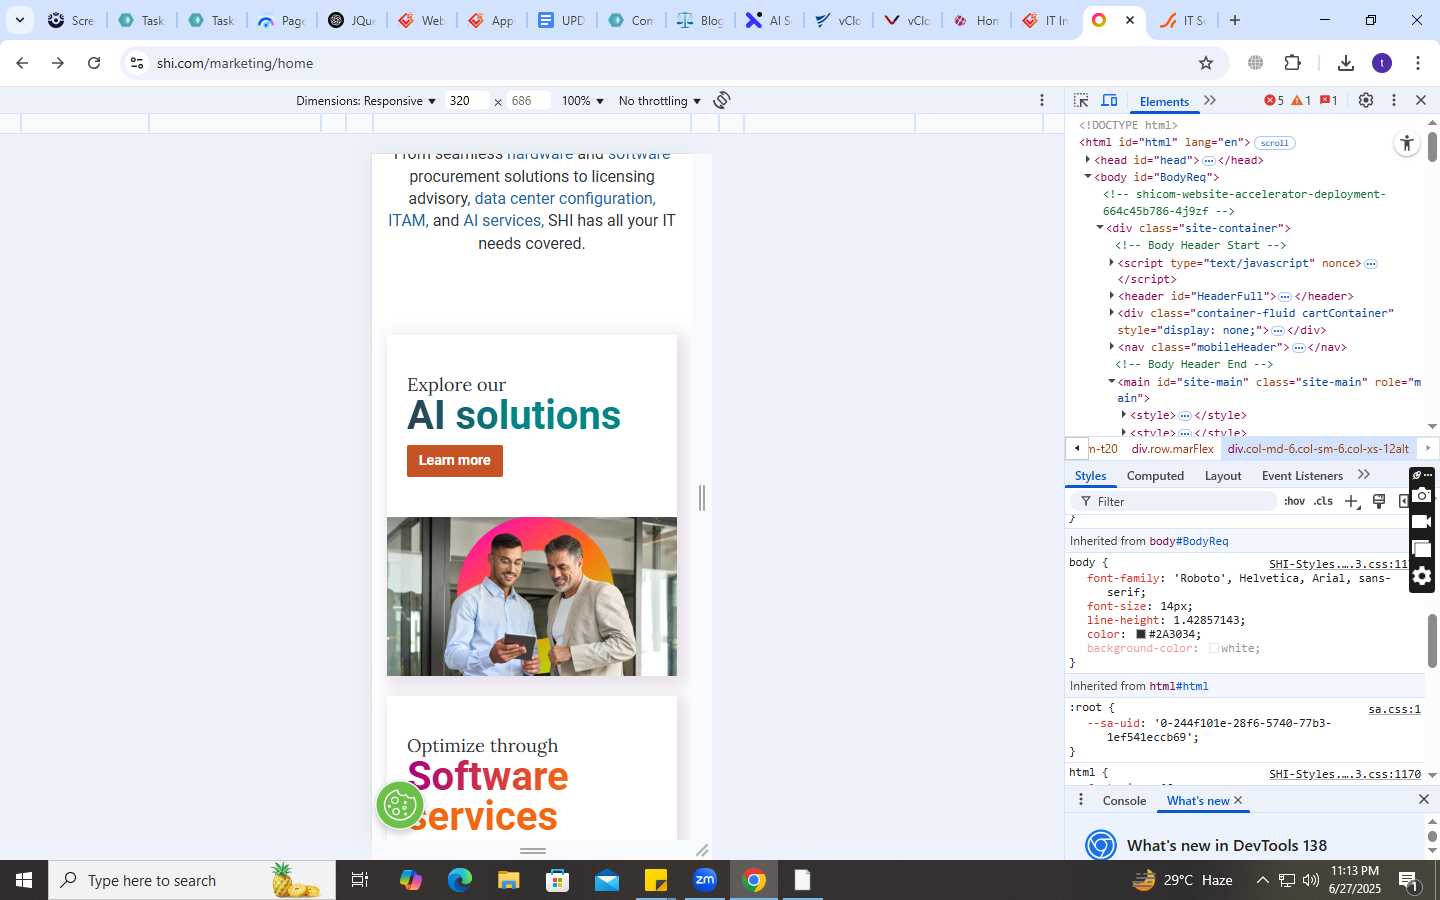Toggle element state :hov button
1440x900 pixels.
(1294, 501)
